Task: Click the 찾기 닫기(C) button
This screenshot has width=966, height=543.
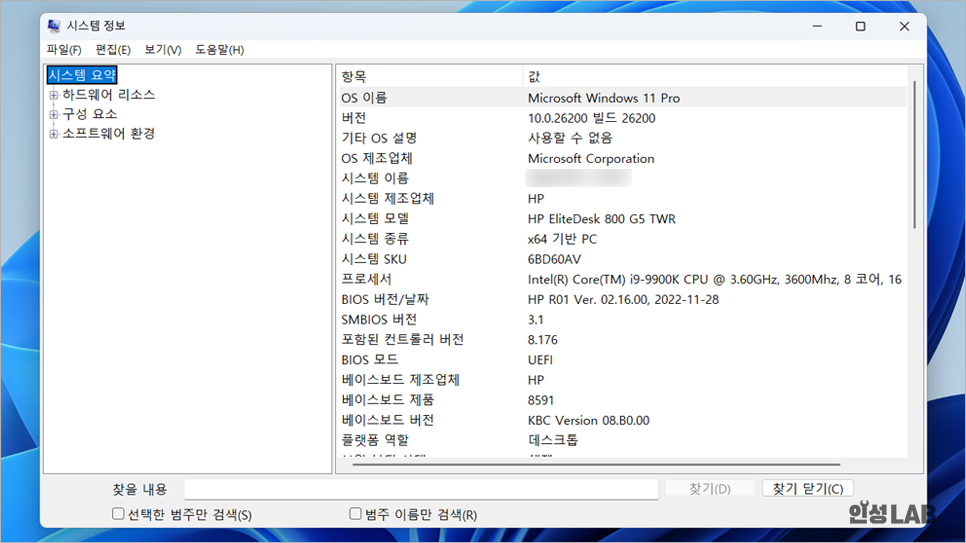Action: pos(808,489)
